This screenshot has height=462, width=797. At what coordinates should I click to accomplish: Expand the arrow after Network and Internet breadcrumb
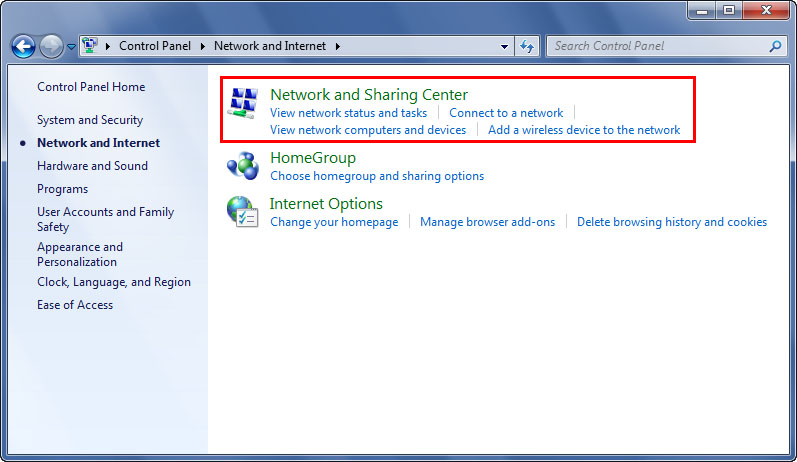(x=338, y=46)
